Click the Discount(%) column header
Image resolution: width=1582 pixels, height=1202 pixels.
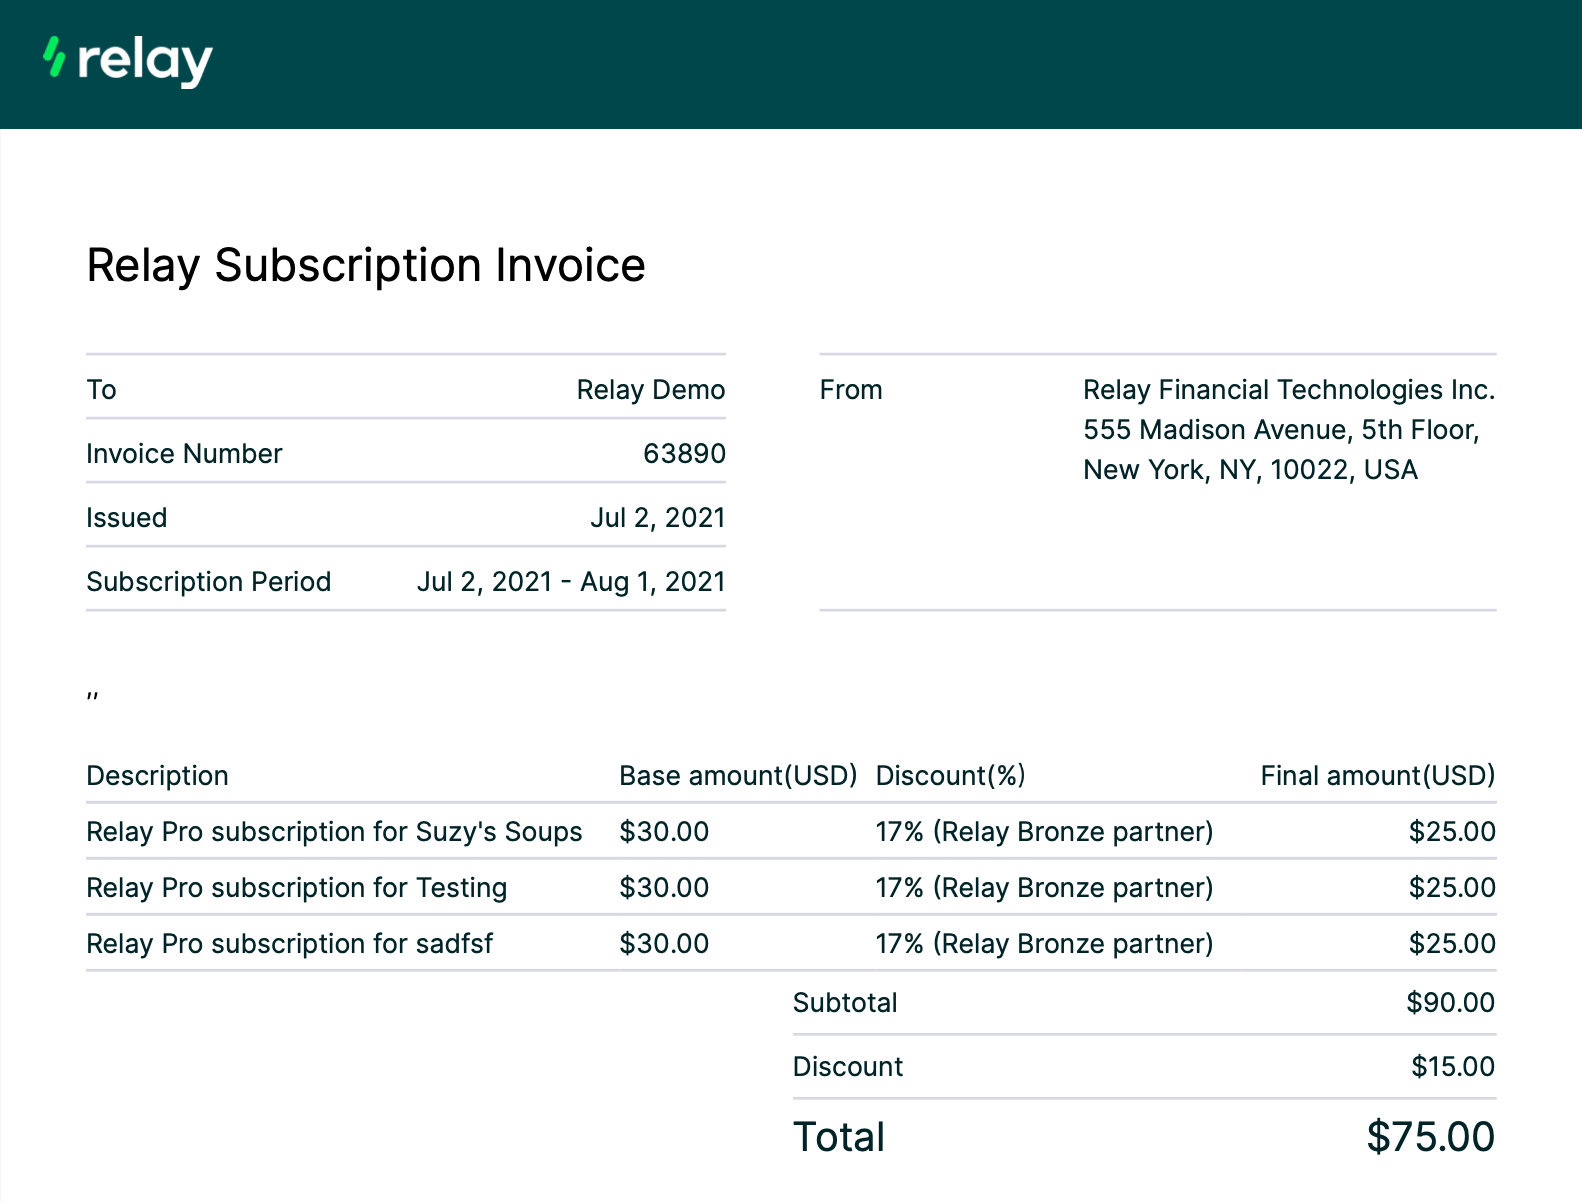point(950,776)
